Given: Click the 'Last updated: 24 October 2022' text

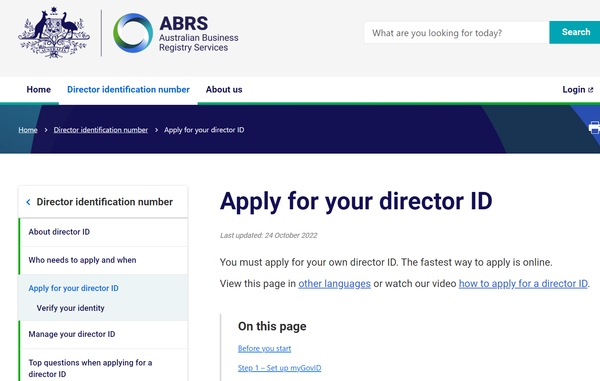Looking at the screenshot, I should (x=269, y=235).
